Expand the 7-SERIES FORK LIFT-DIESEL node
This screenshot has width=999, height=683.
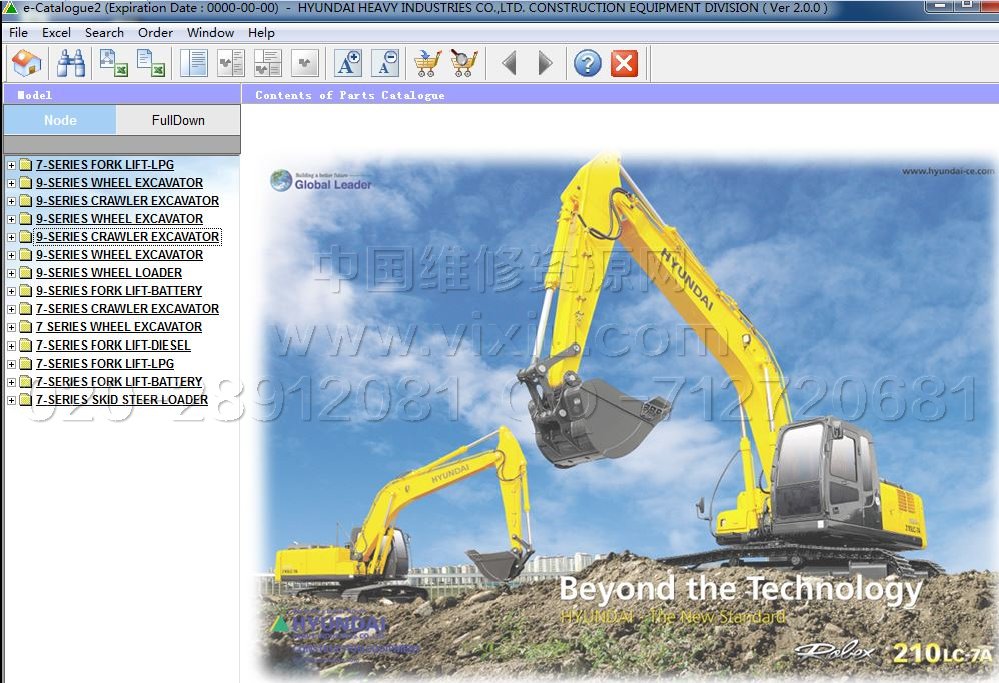tap(11, 346)
